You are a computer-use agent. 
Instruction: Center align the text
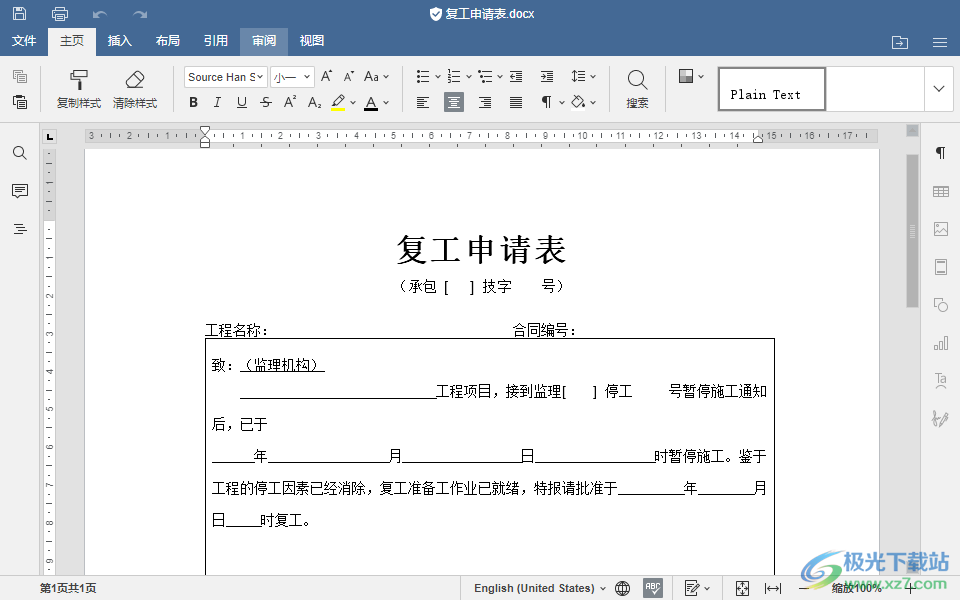click(454, 102)
